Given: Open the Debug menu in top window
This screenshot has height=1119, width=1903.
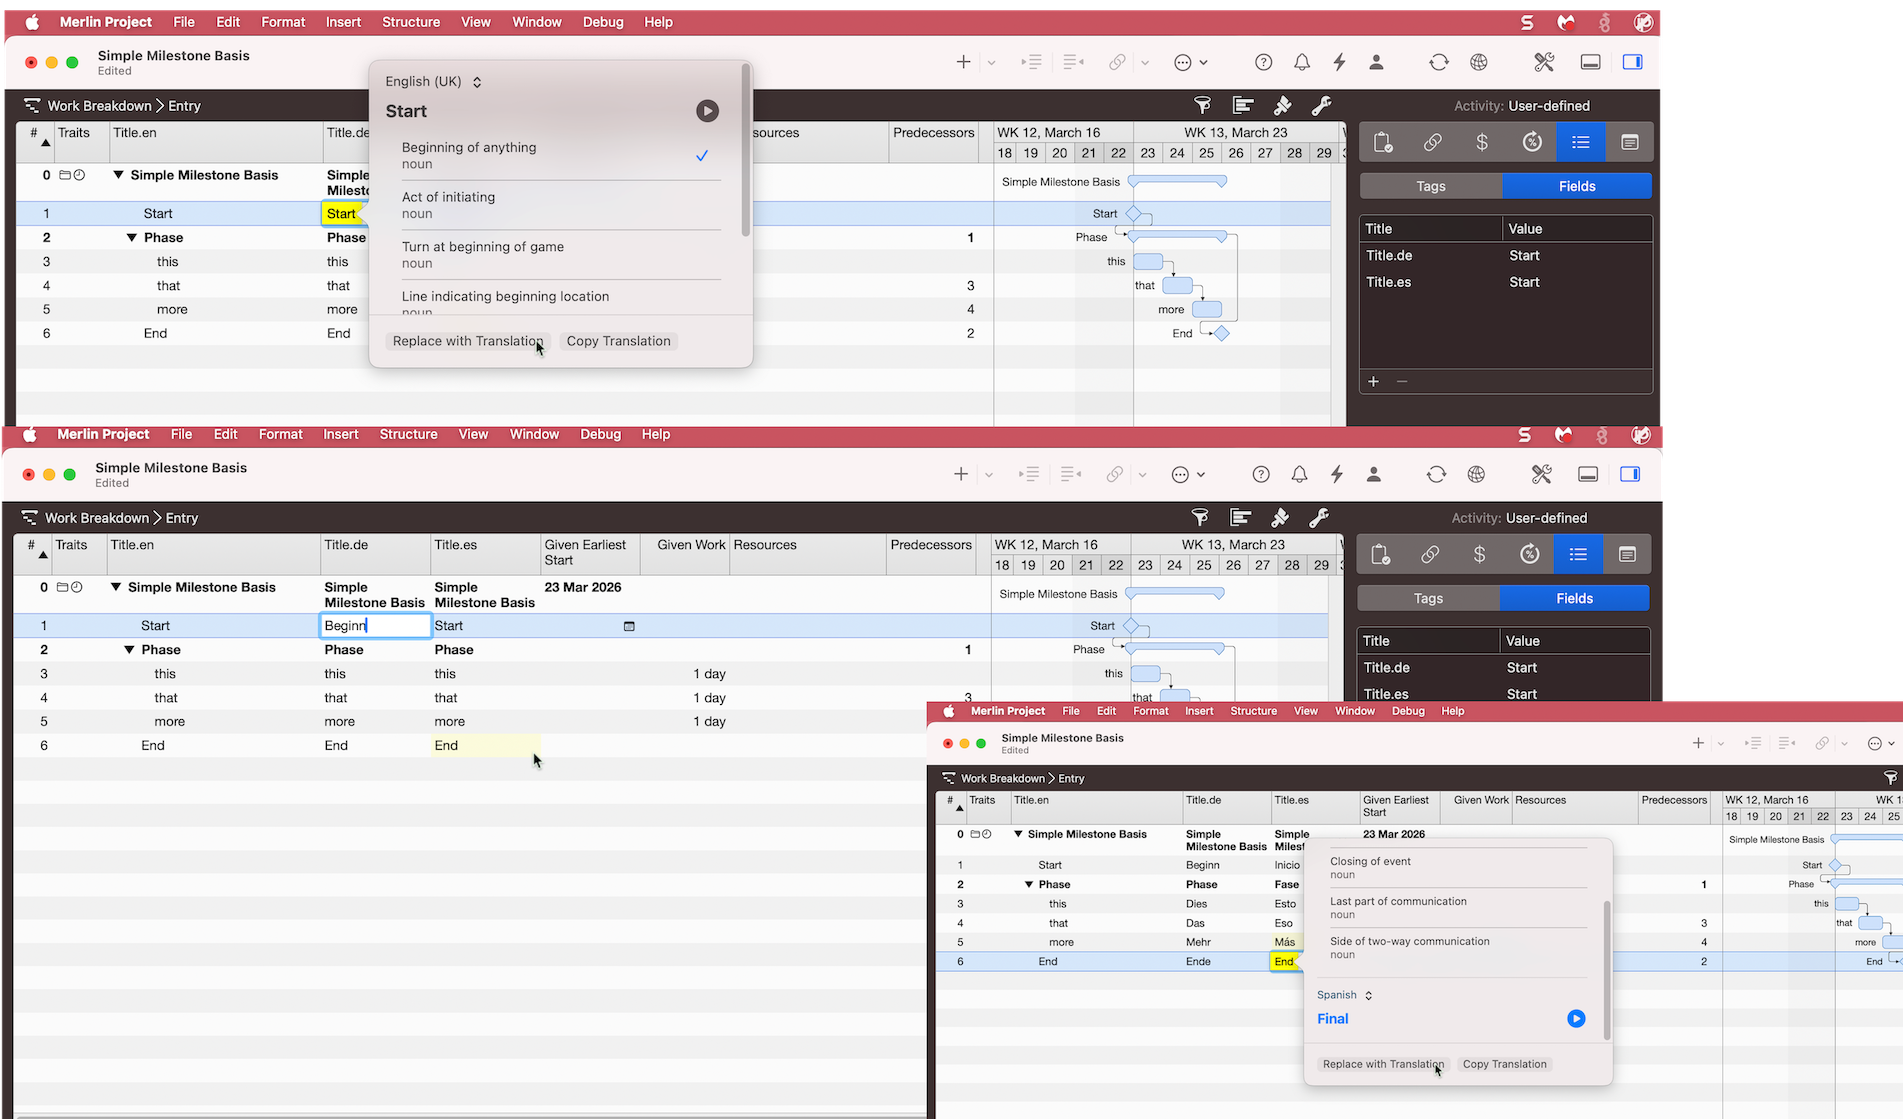Looking at the screenshot, I should (603, 22).
